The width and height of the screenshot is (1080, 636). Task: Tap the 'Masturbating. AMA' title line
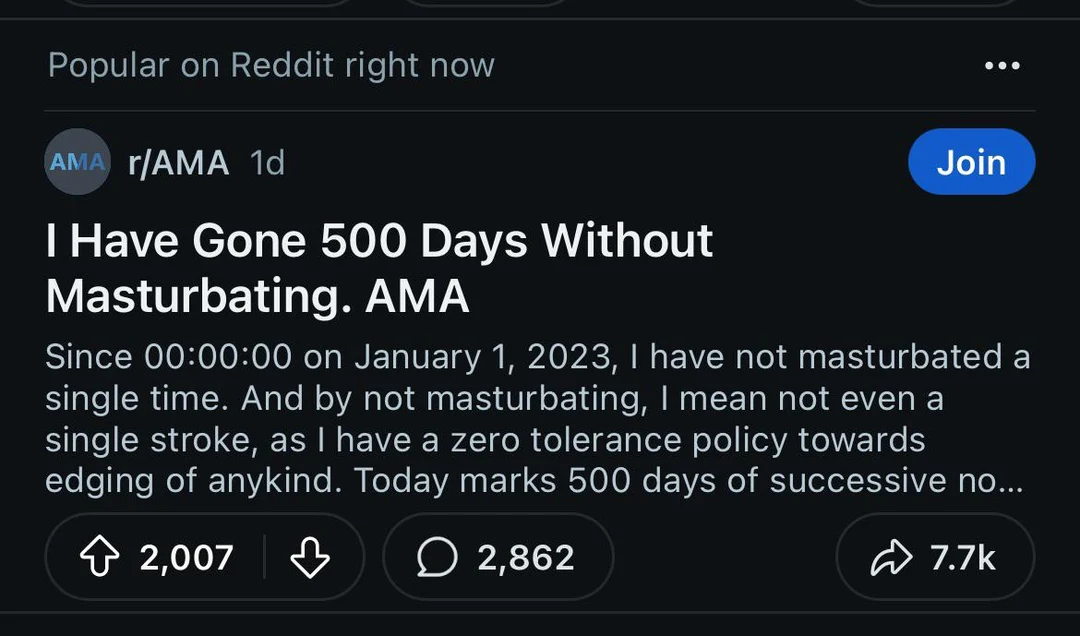tap(257, 297)
